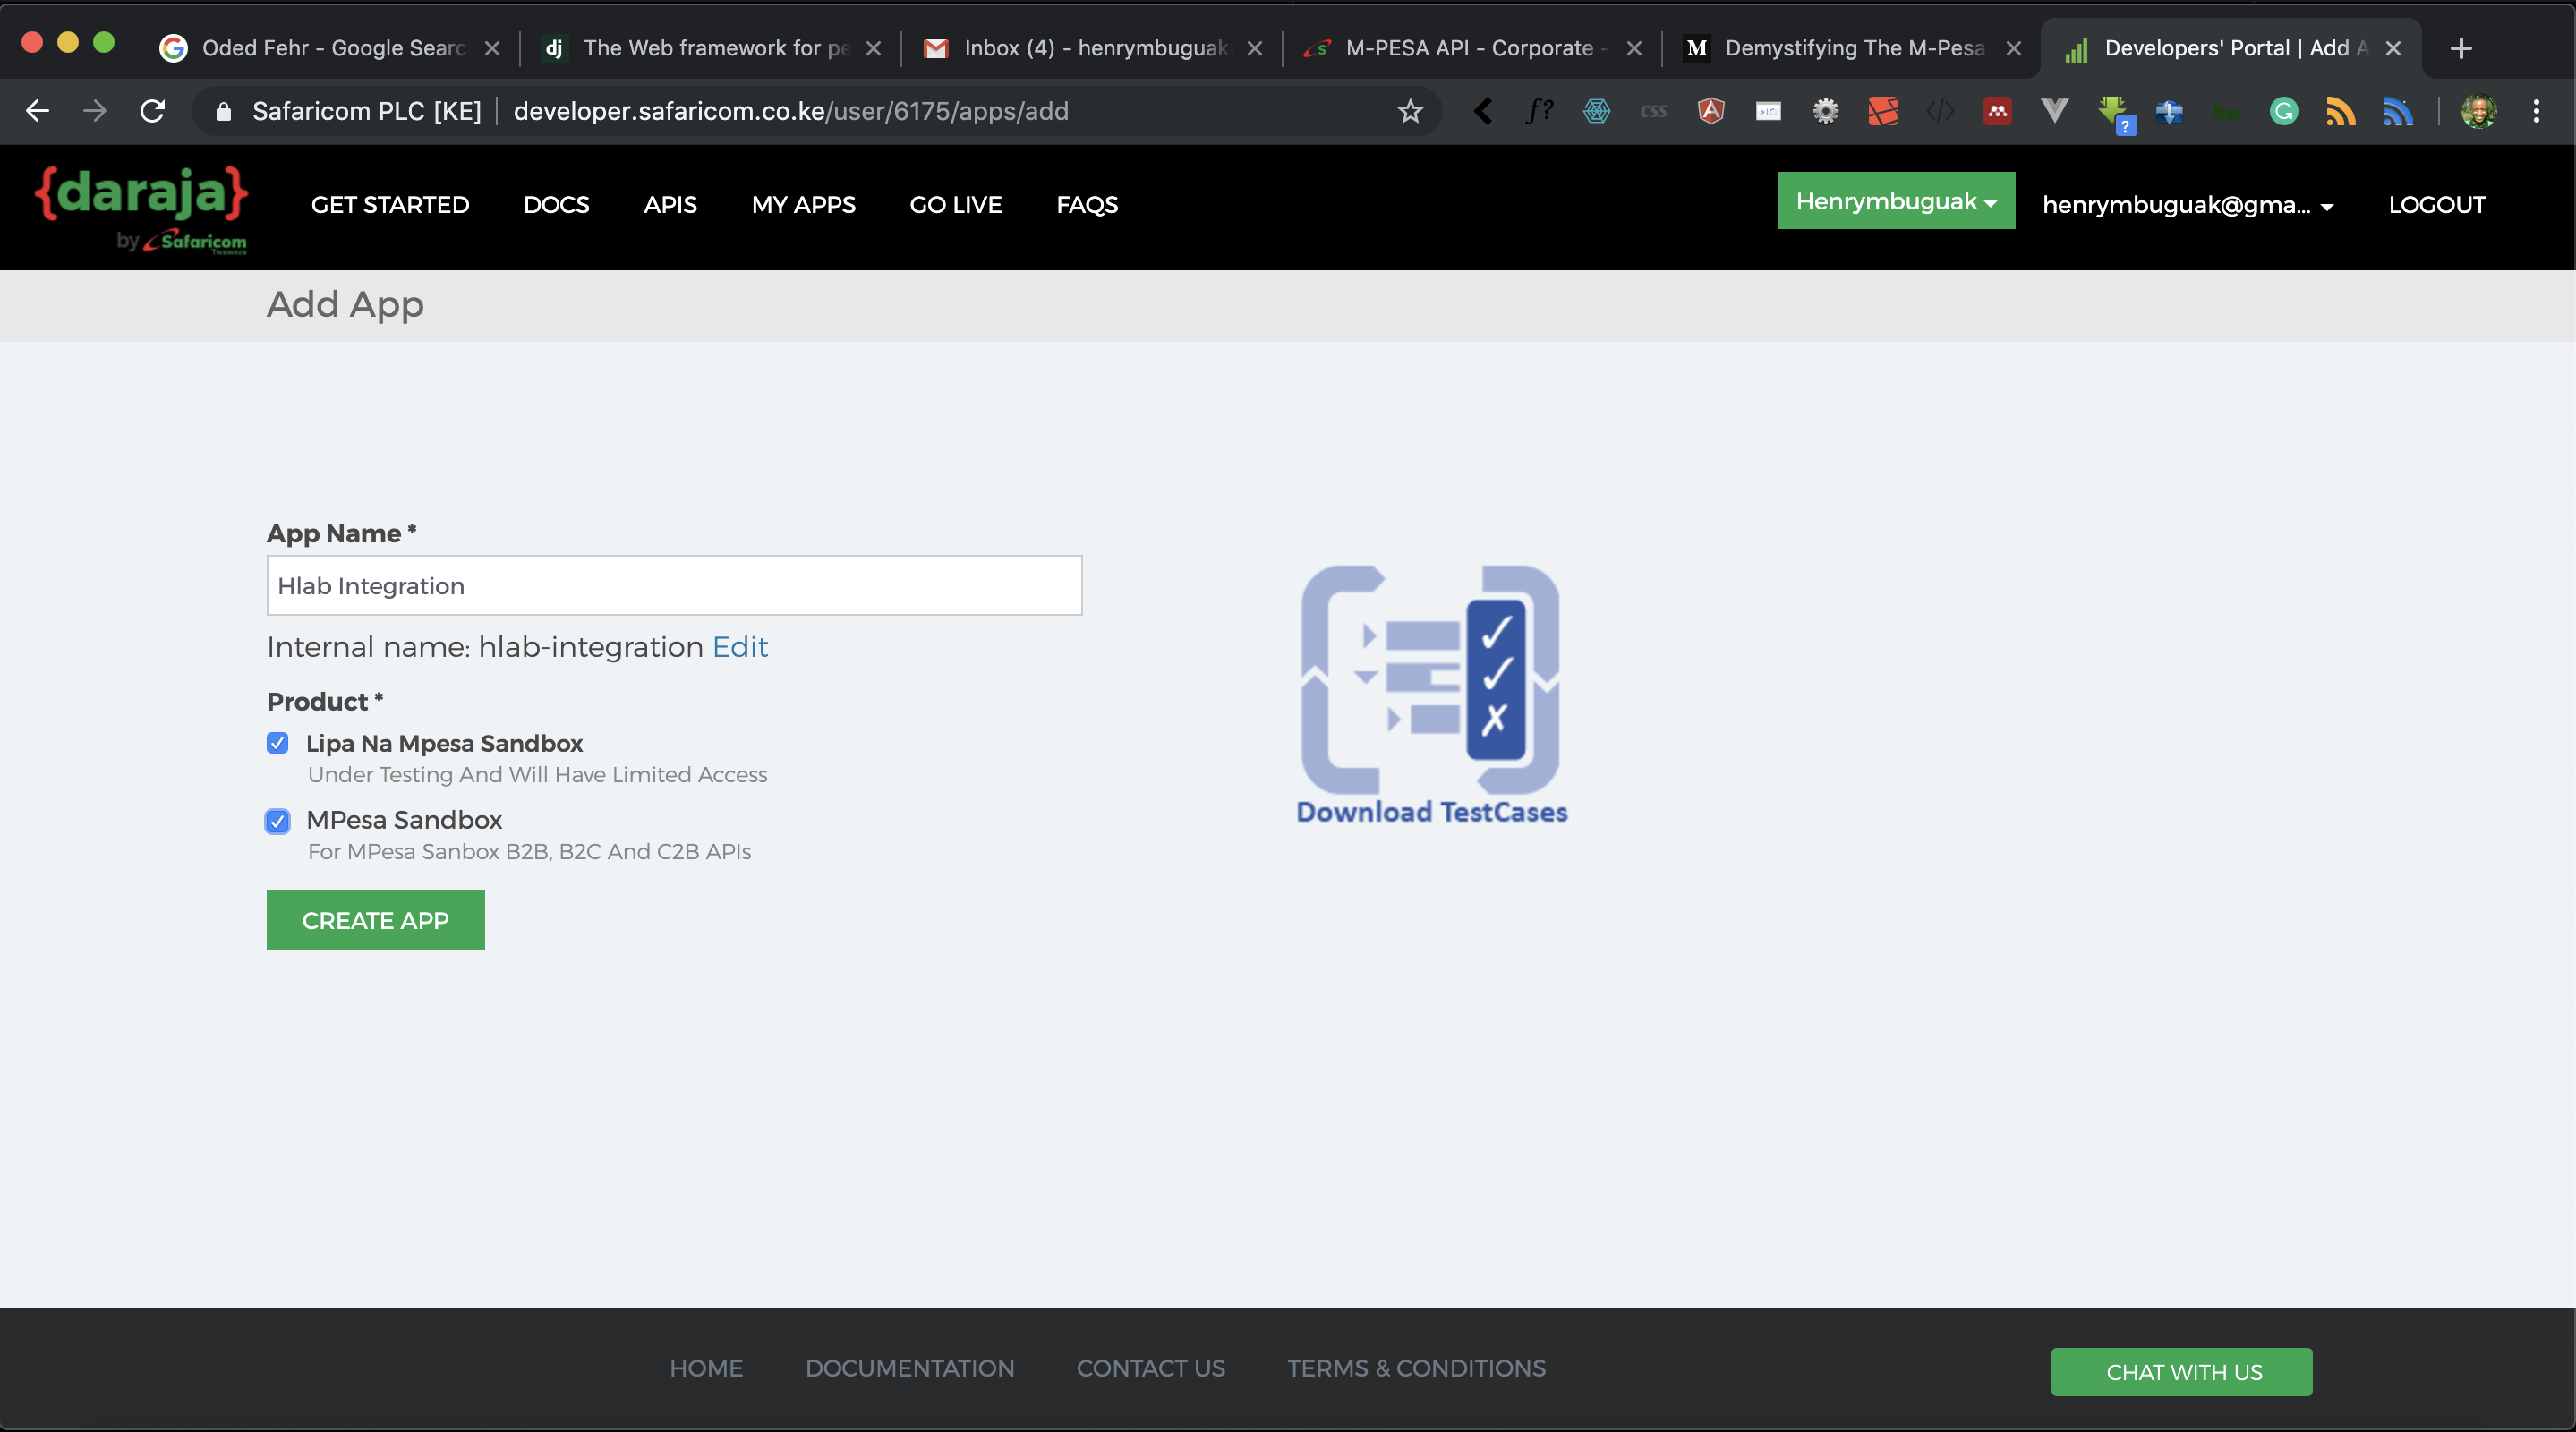Click the LOGOUT link
This screenshot has height=1432, width=2576.
pyautogui.click(x=2437, y=205)
